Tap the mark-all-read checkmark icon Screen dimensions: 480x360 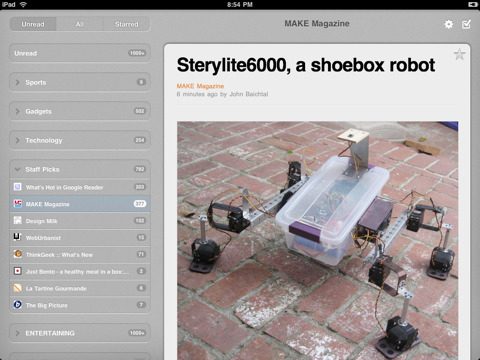[466, 24]
